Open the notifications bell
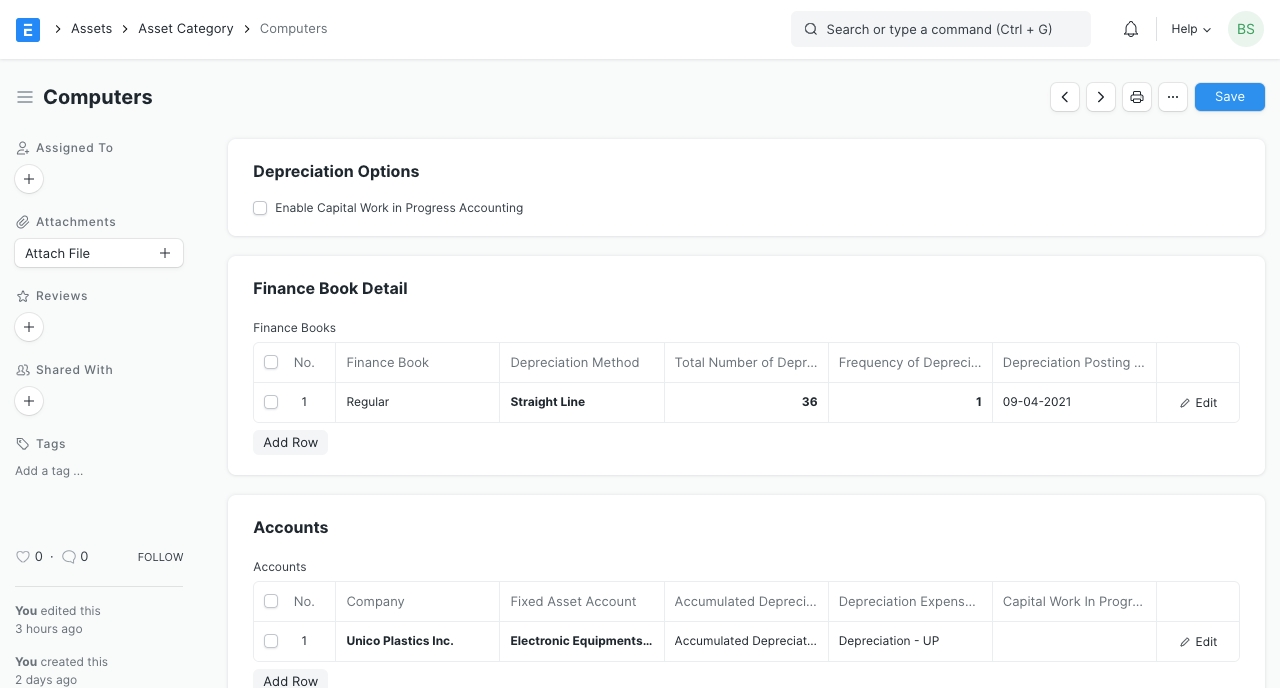Image resolution: width=1280 pixels, height=688 pixels. click(1131, 29)
